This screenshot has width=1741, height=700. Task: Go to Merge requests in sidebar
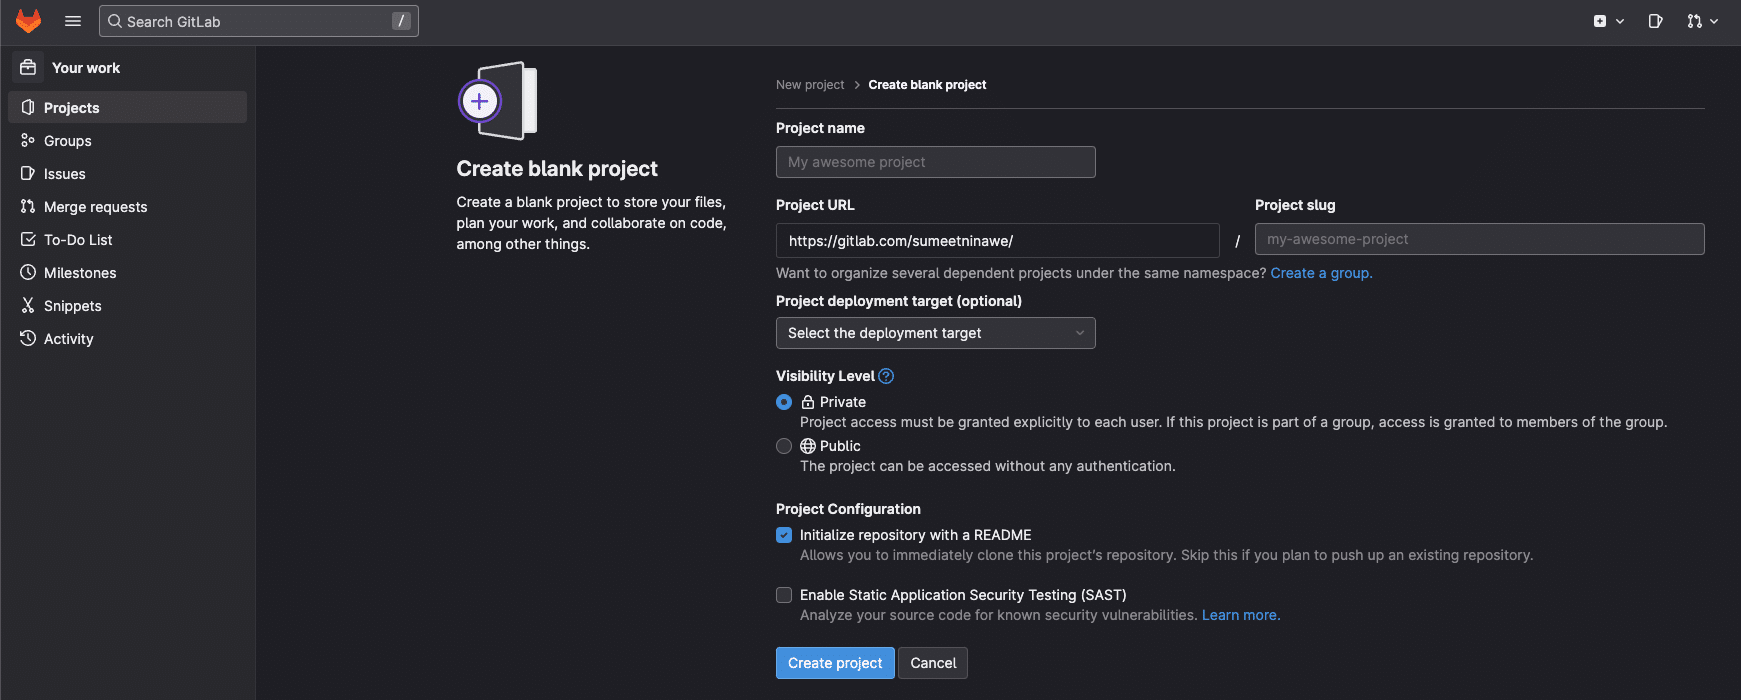[128, 206]
